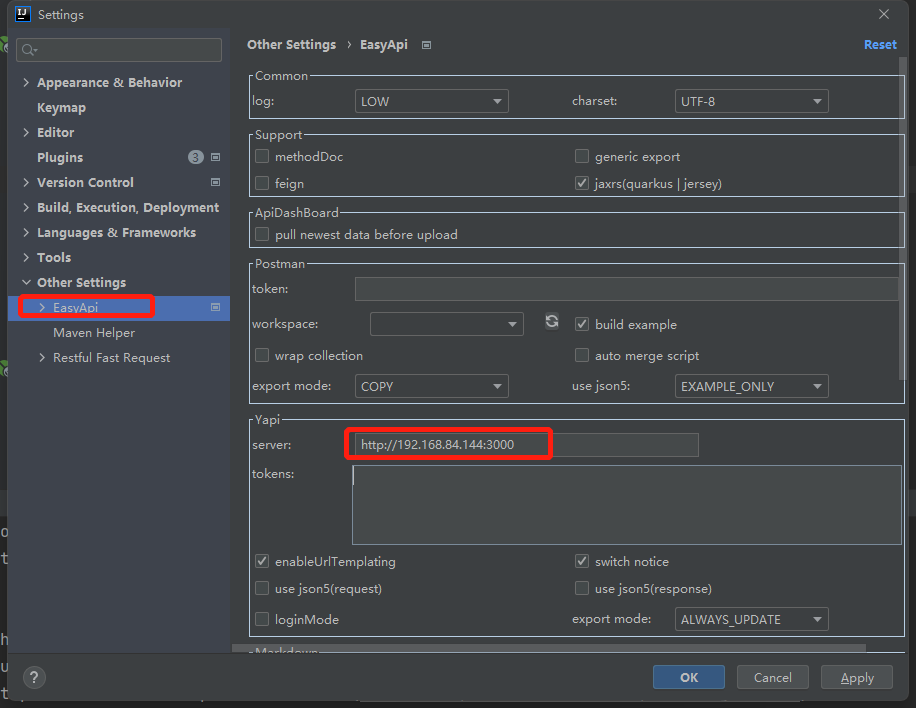Expand the Version Control node
Viewport: 916px width, 708px height.
pyautogui.click(x=26, y=182)
